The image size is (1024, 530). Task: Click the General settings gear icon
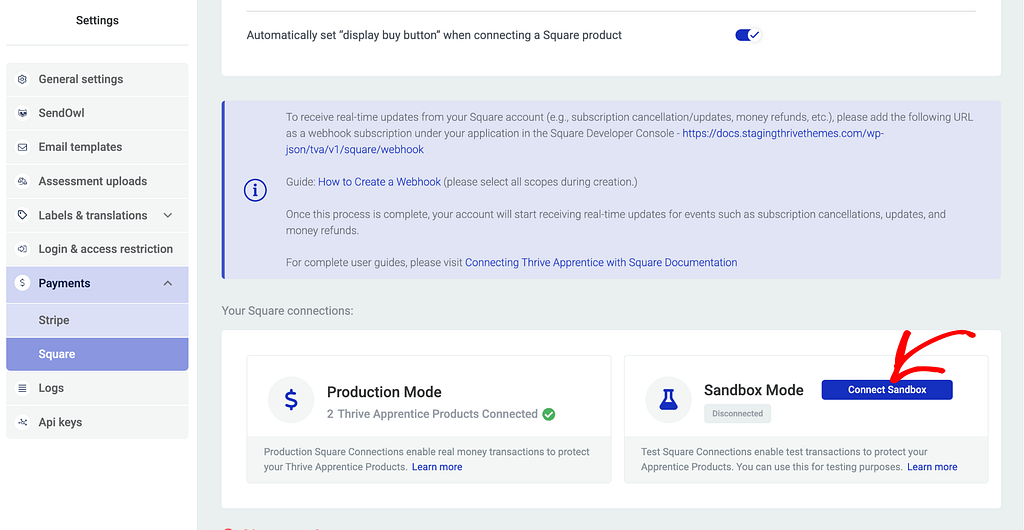point(22,79)
